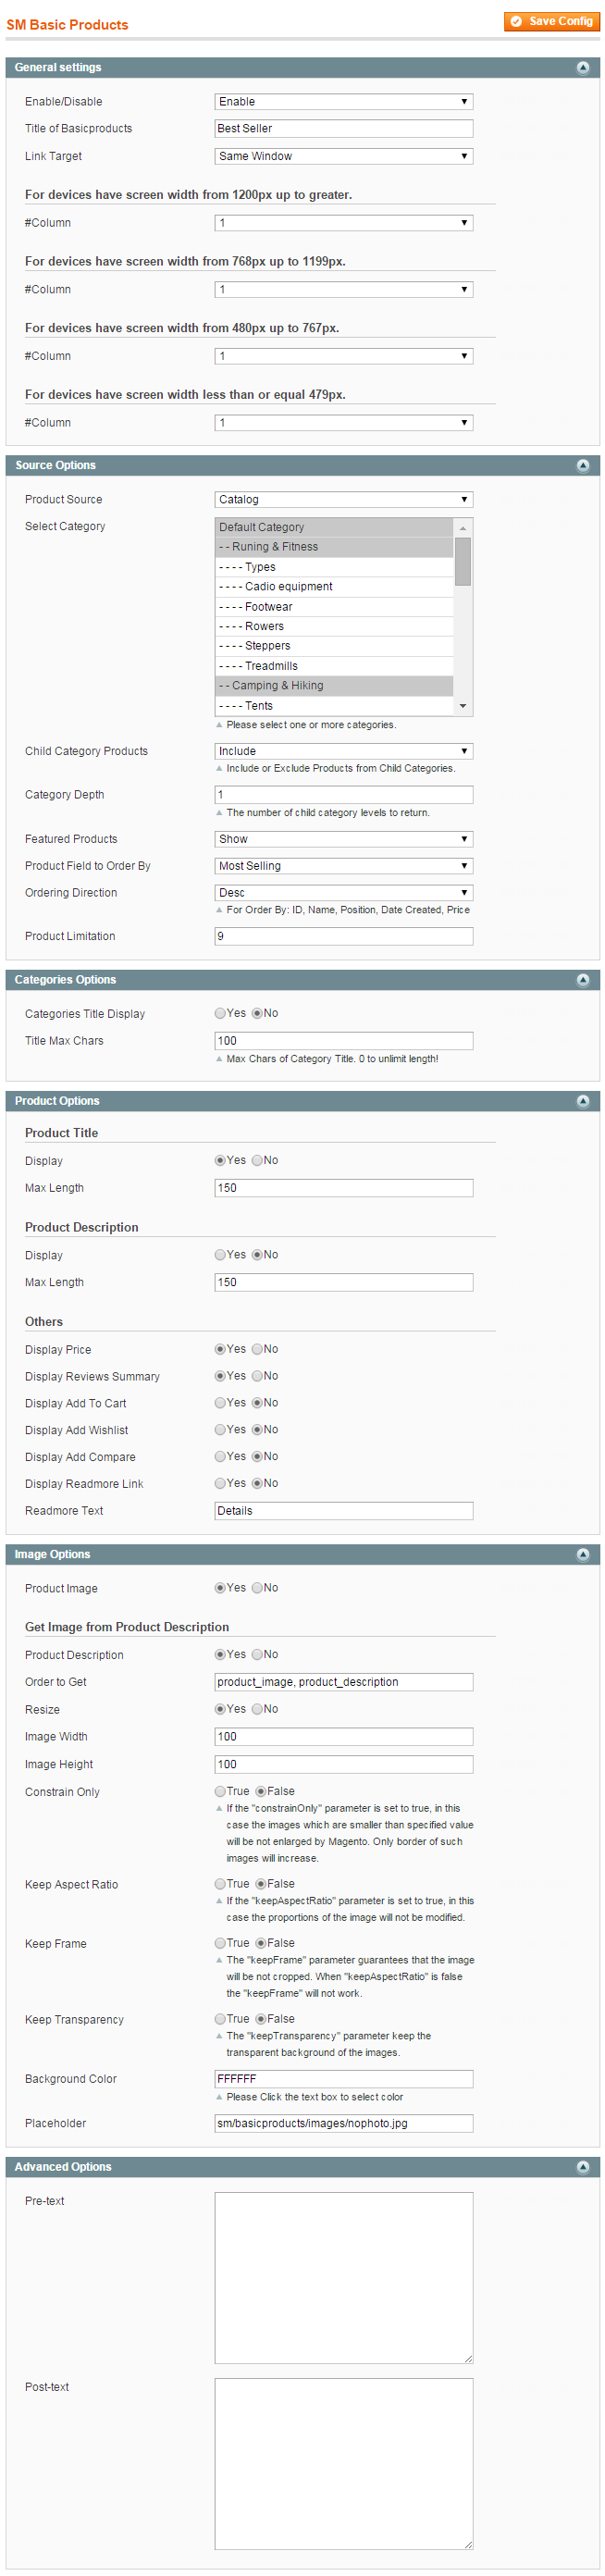Select the Types category
The height and width of the screenshot is (2576, 605).
(x=334, y=567)
